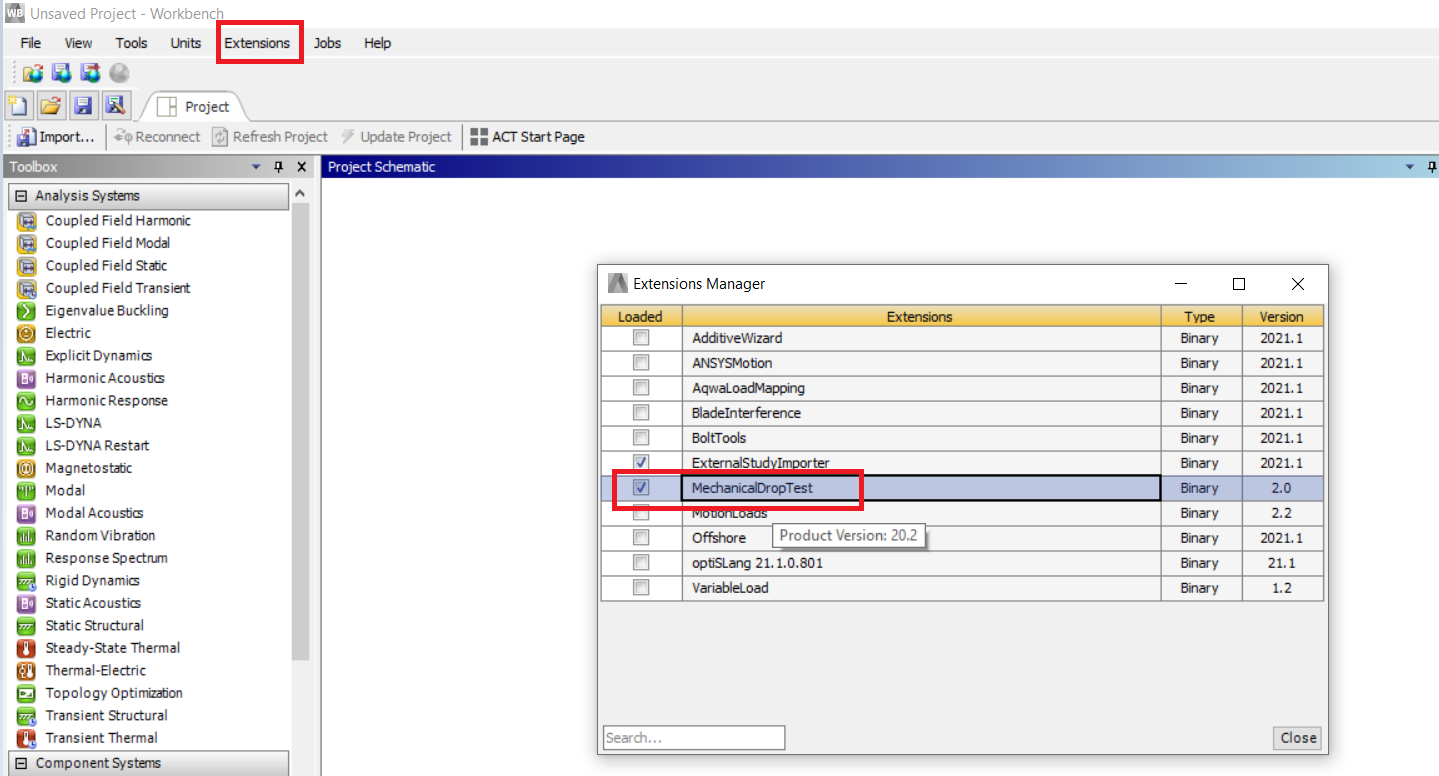
Task: Select the Offshore extension row
Action: pos(962,538)
